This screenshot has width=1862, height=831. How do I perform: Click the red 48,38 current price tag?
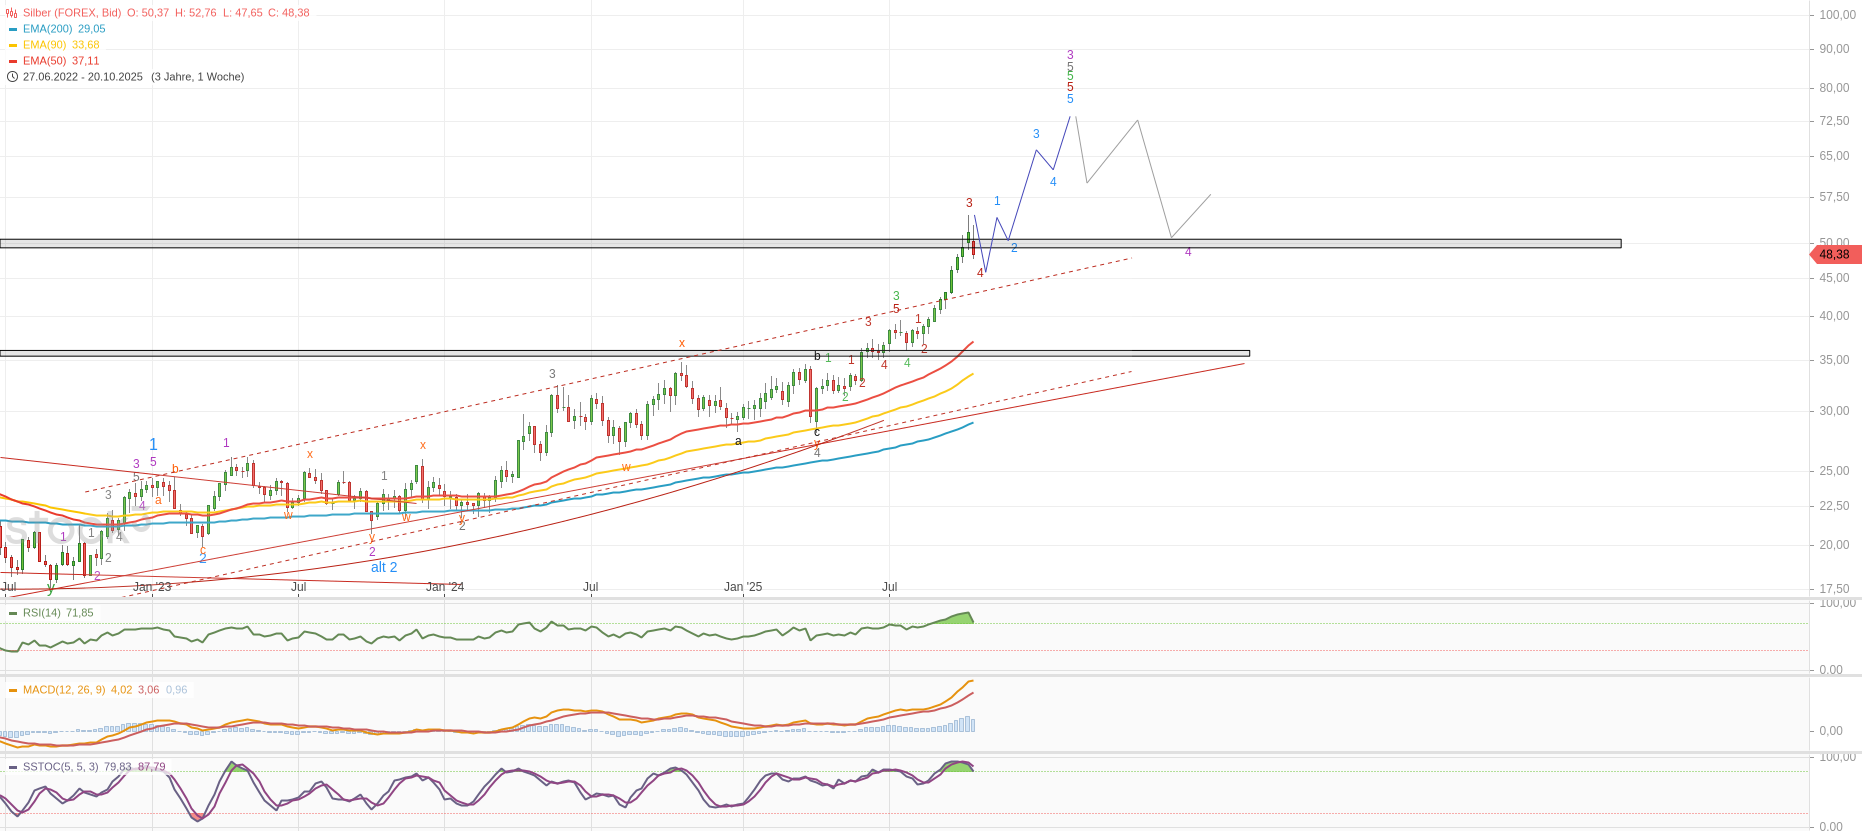pos(1835,255)
